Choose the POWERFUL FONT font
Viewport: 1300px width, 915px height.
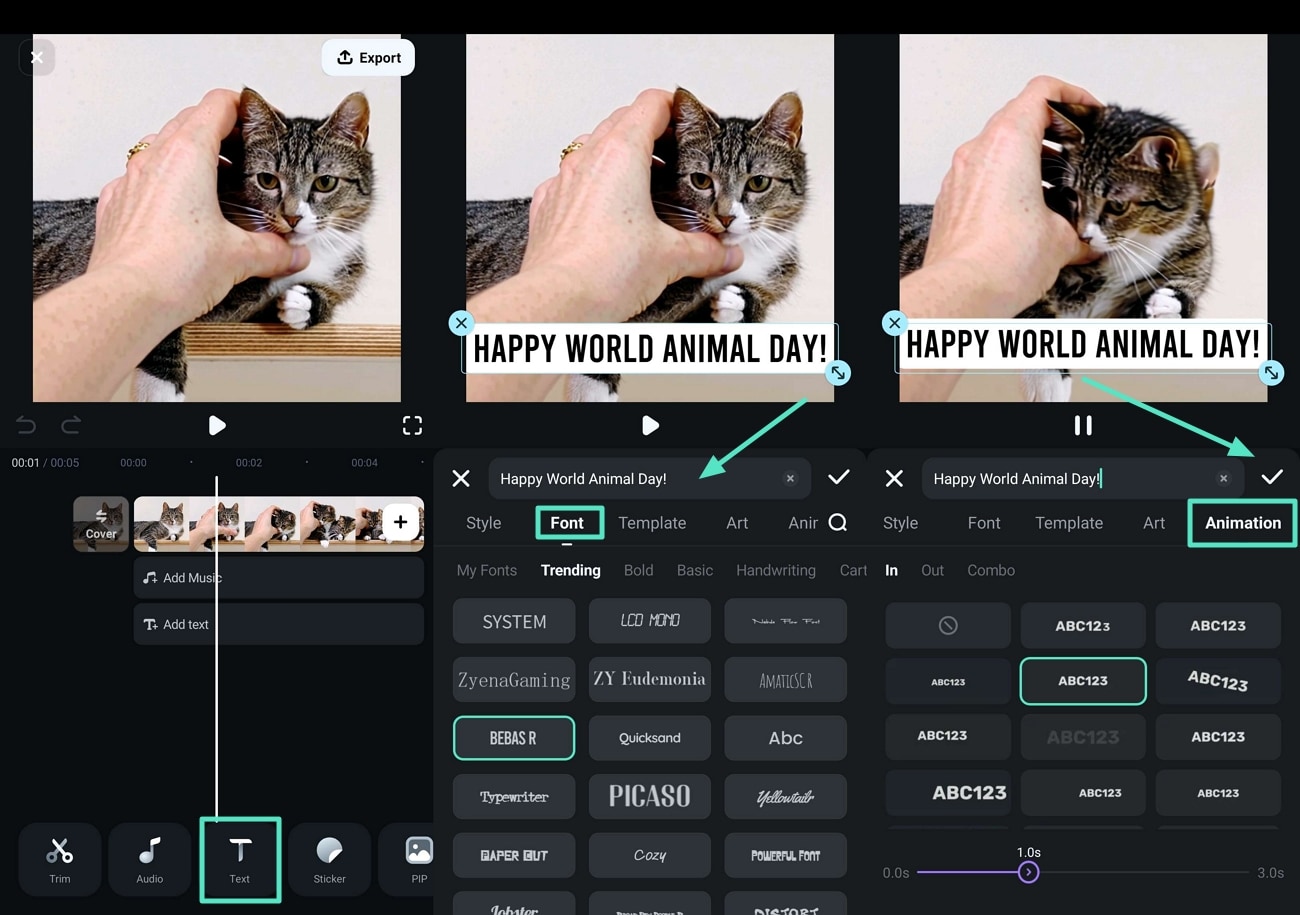click(x=786, y=855)
